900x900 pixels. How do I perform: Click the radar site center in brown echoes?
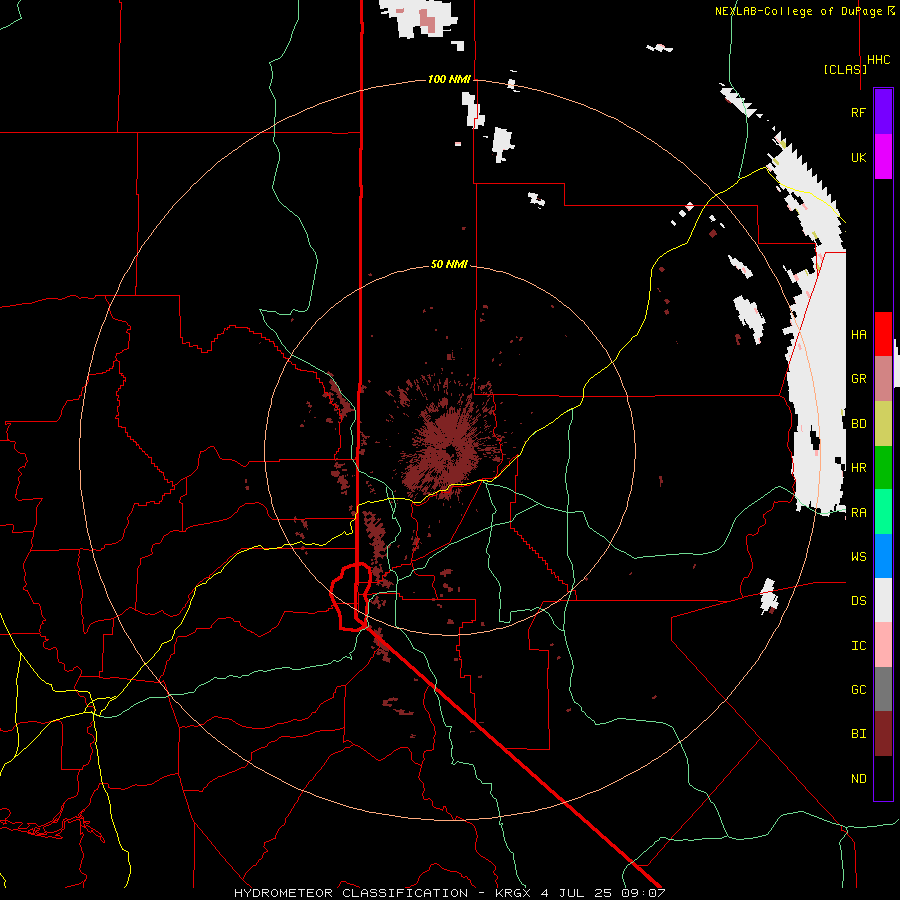coord(451,451)
